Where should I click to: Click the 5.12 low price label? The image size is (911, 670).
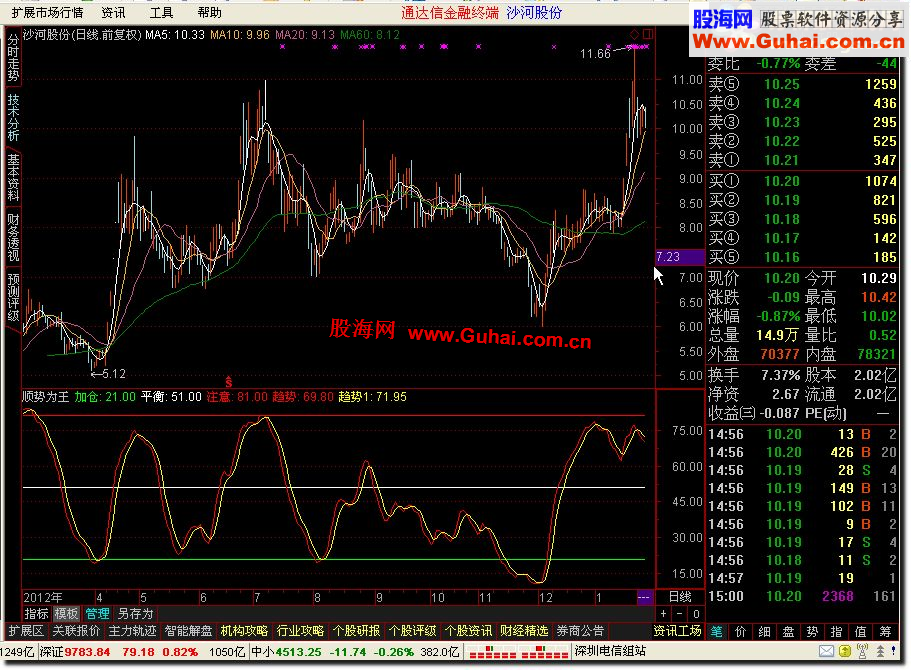pos(114,374)
